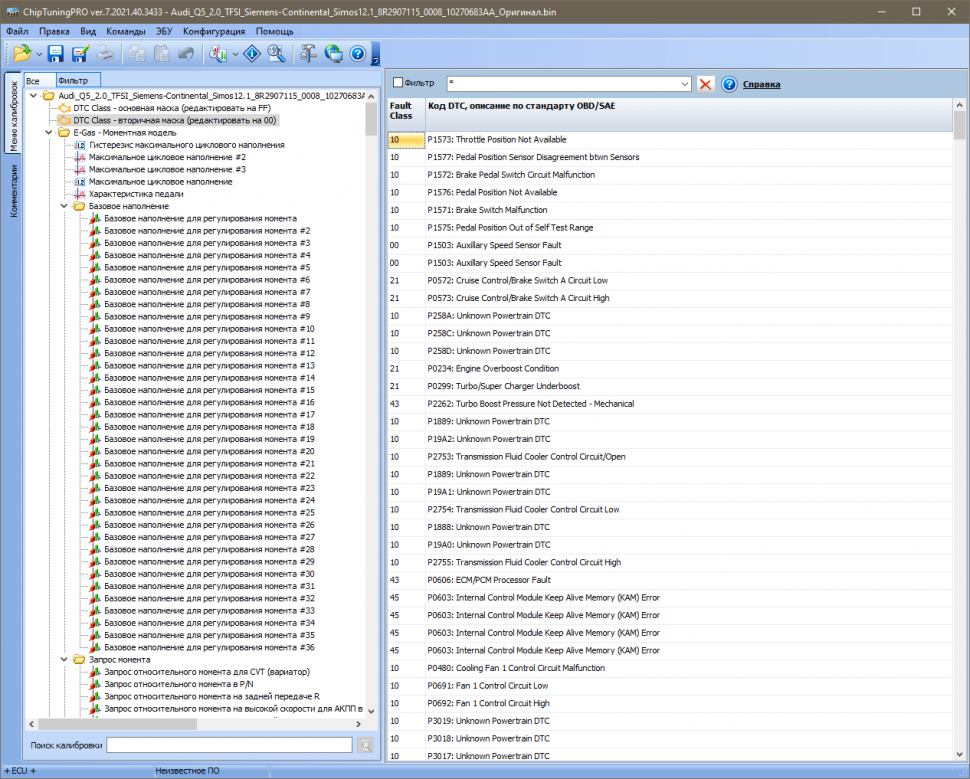Open settings with the hammer tools icon
The width and height of the screenshot is (970, 779).
(308, 53)
